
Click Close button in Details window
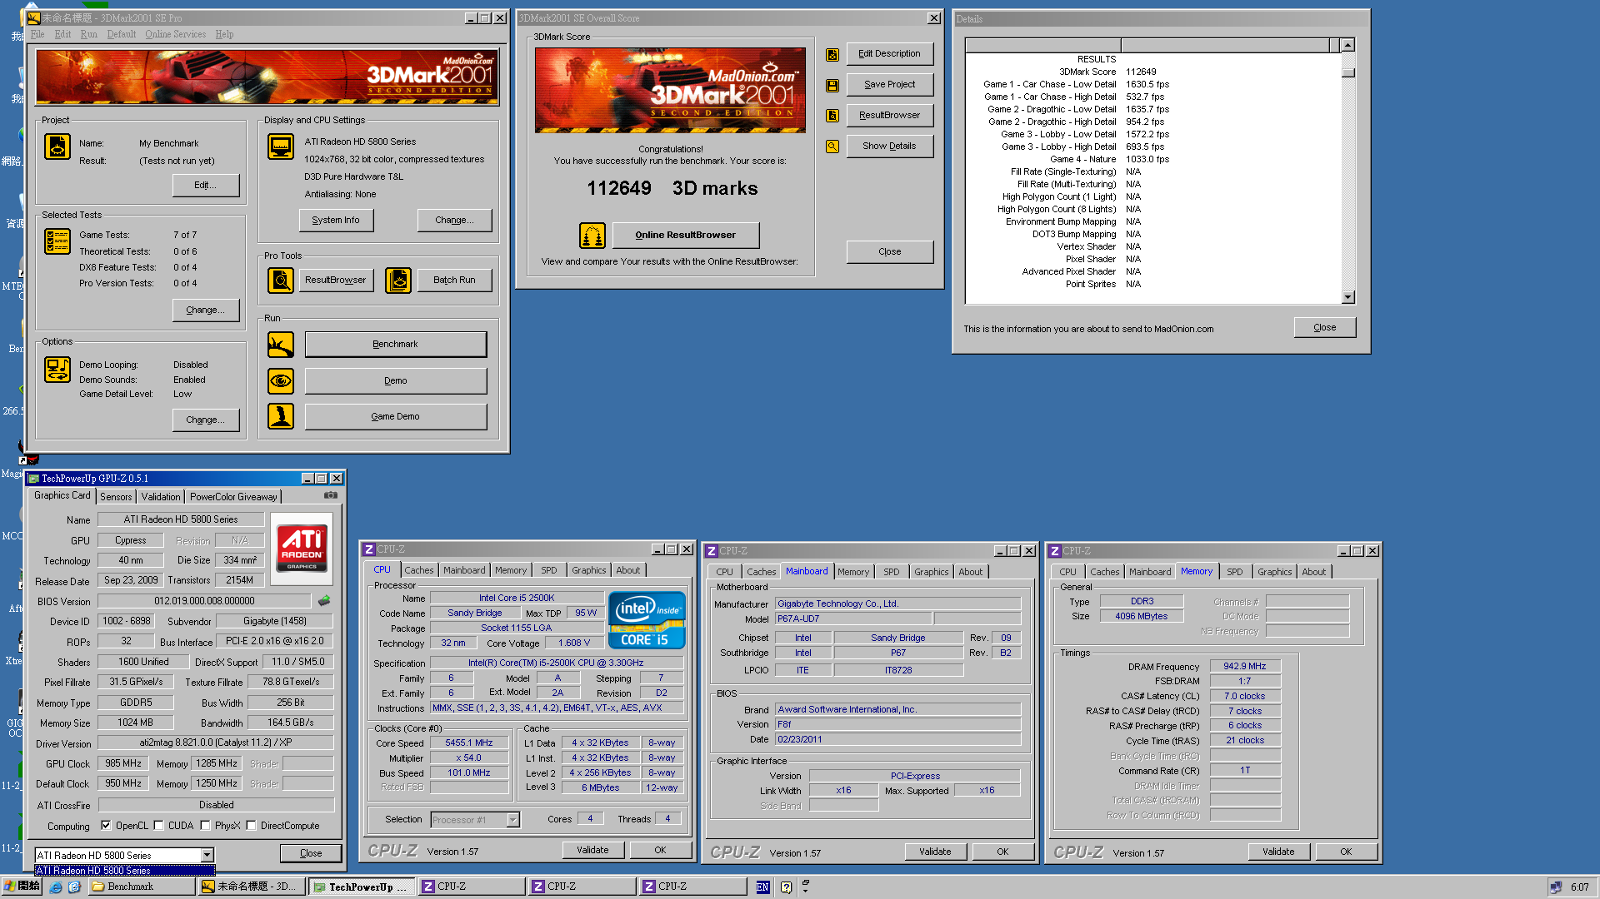pos(1325,327)
